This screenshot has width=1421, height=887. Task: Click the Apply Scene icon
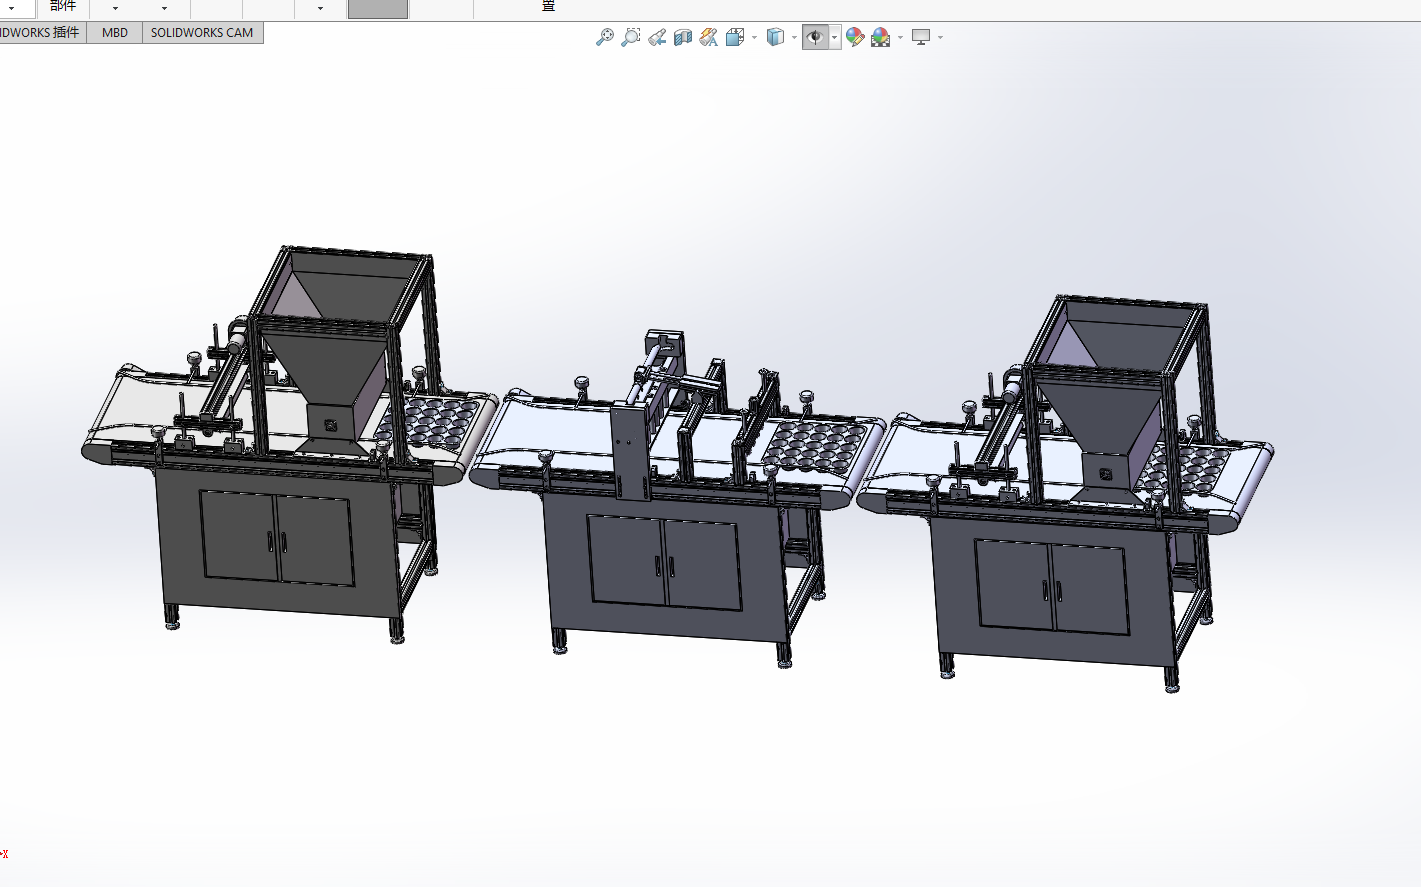(x=881, y=37)
